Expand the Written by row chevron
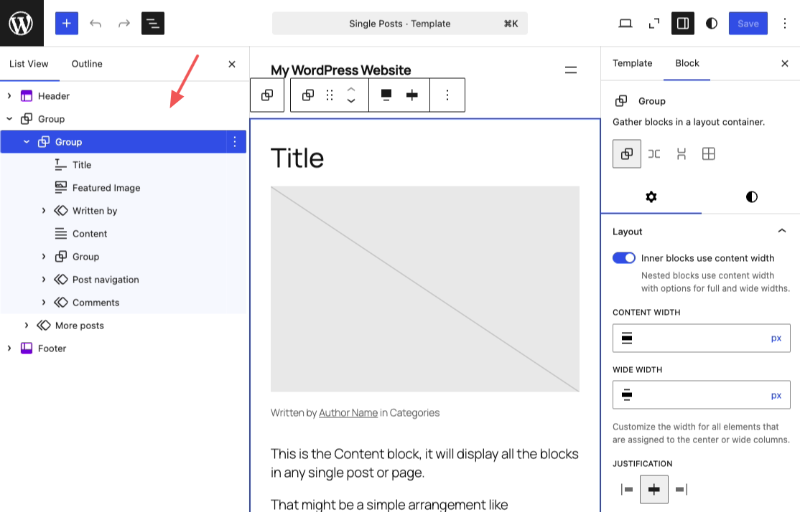This screenshot has width=800, height=512. pos(43,211)
